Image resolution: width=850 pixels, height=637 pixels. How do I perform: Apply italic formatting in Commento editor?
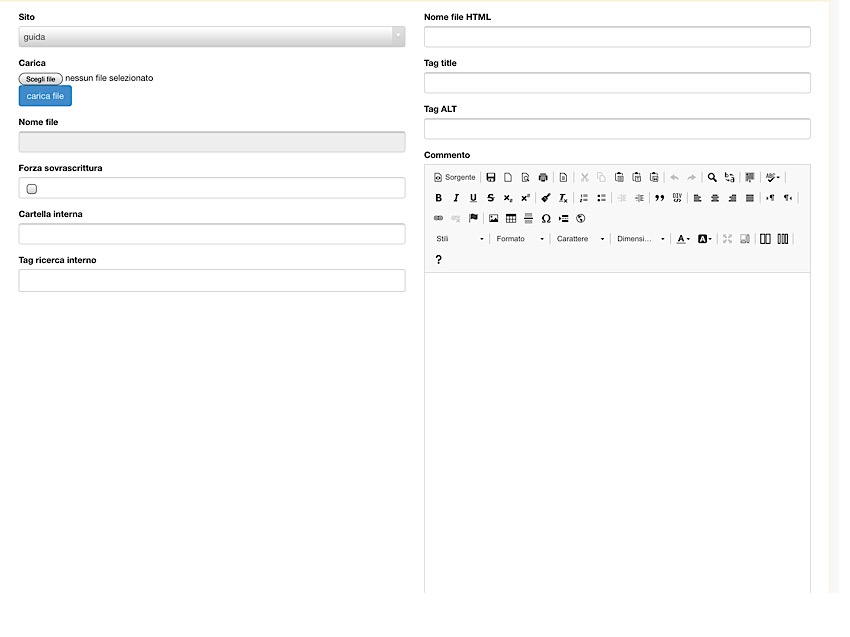point(456,198)
